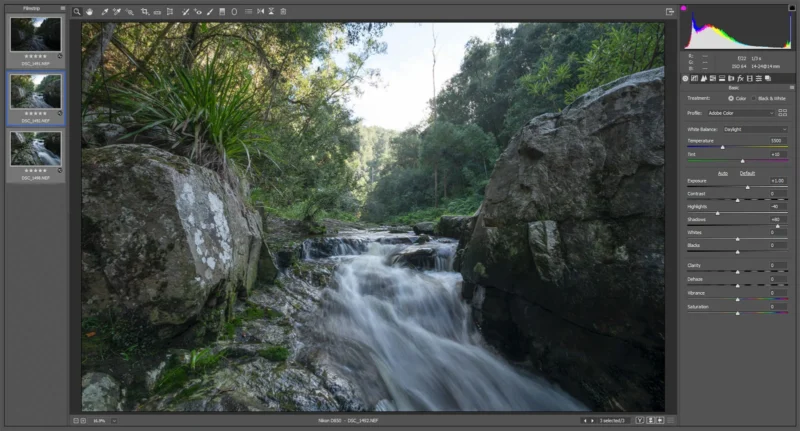Image resolution: width=800 pixels, height=431 pixels.
Task: Toggle the before/after Y preview button
Action: pos(640,420)
